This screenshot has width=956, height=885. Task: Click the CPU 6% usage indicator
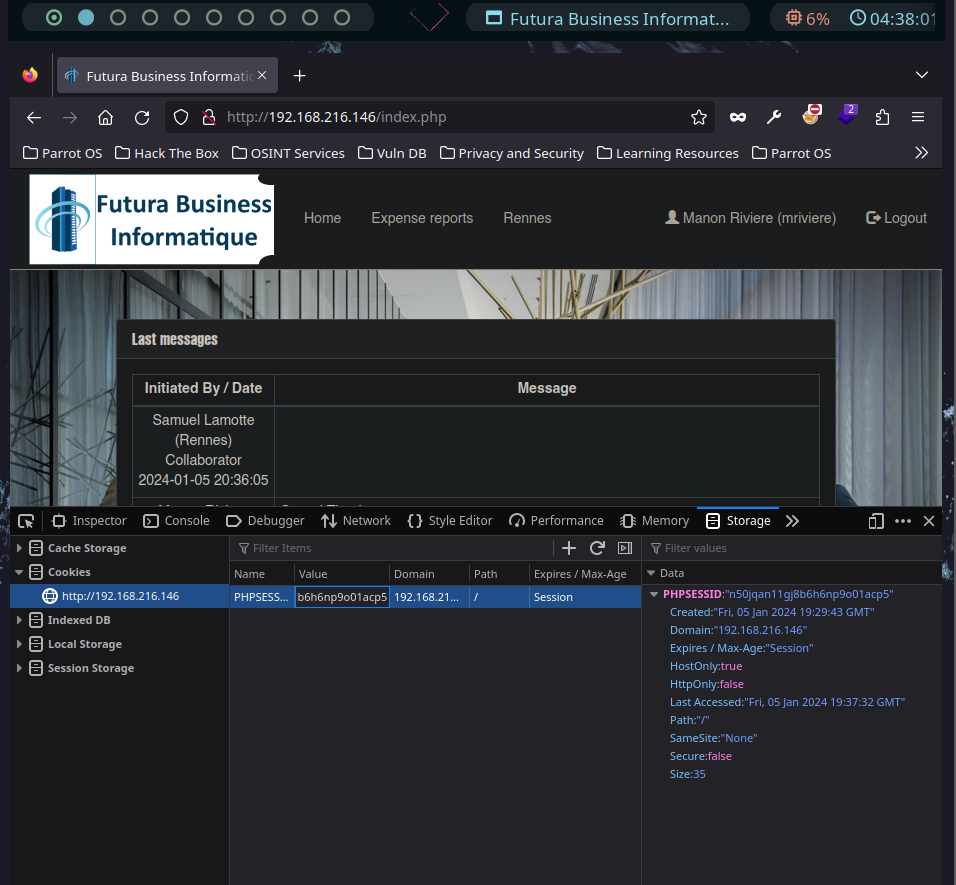(807, 18)
